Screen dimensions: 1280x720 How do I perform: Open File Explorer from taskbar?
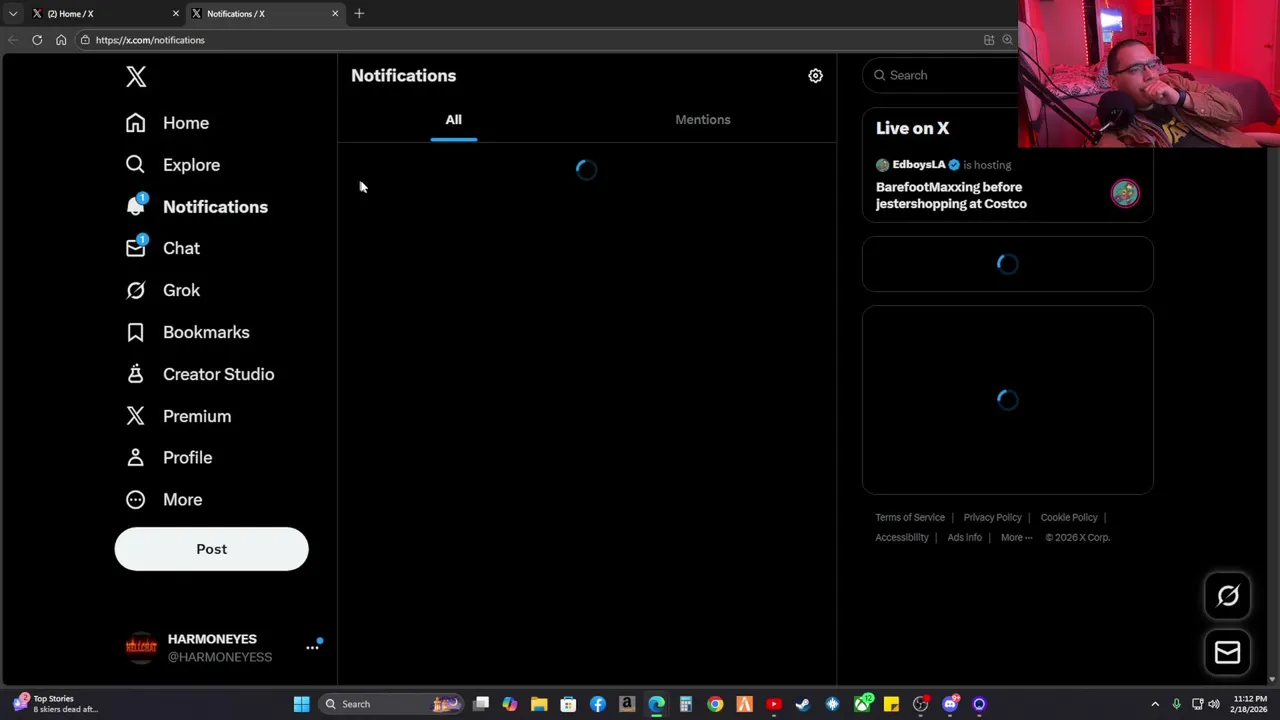[539, 704]
